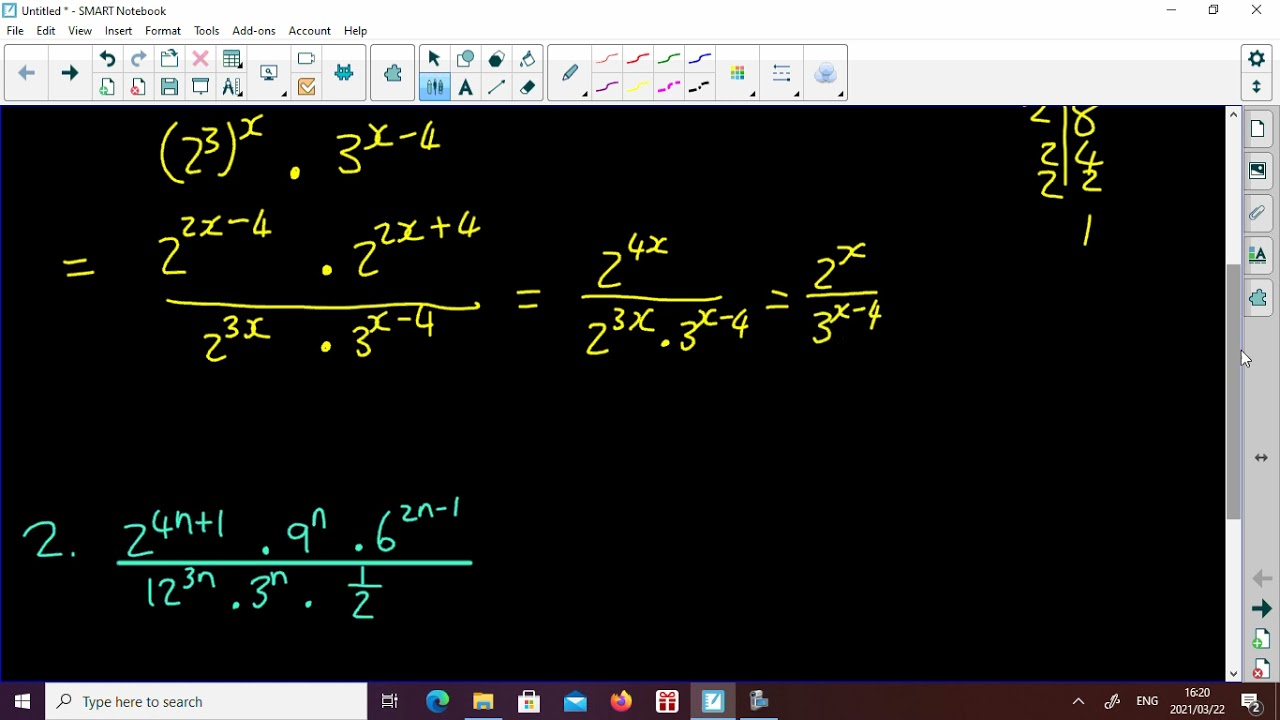This screenshot has height=720, width=1280.
Task: Open the Page Sorter side tab
Action: 1258,130
